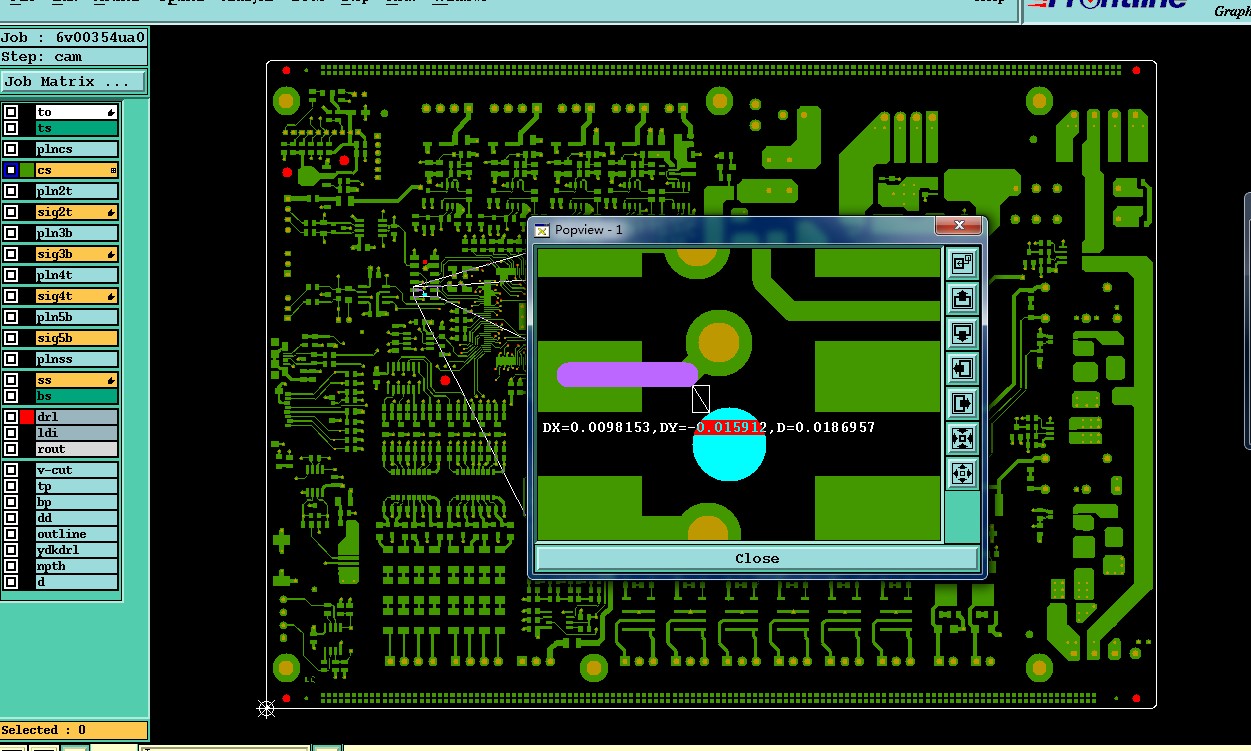This screenshot has width=1251, height=751.
Task: Pan the Popview down with the down-arrow icon
Action: point(962,333)
